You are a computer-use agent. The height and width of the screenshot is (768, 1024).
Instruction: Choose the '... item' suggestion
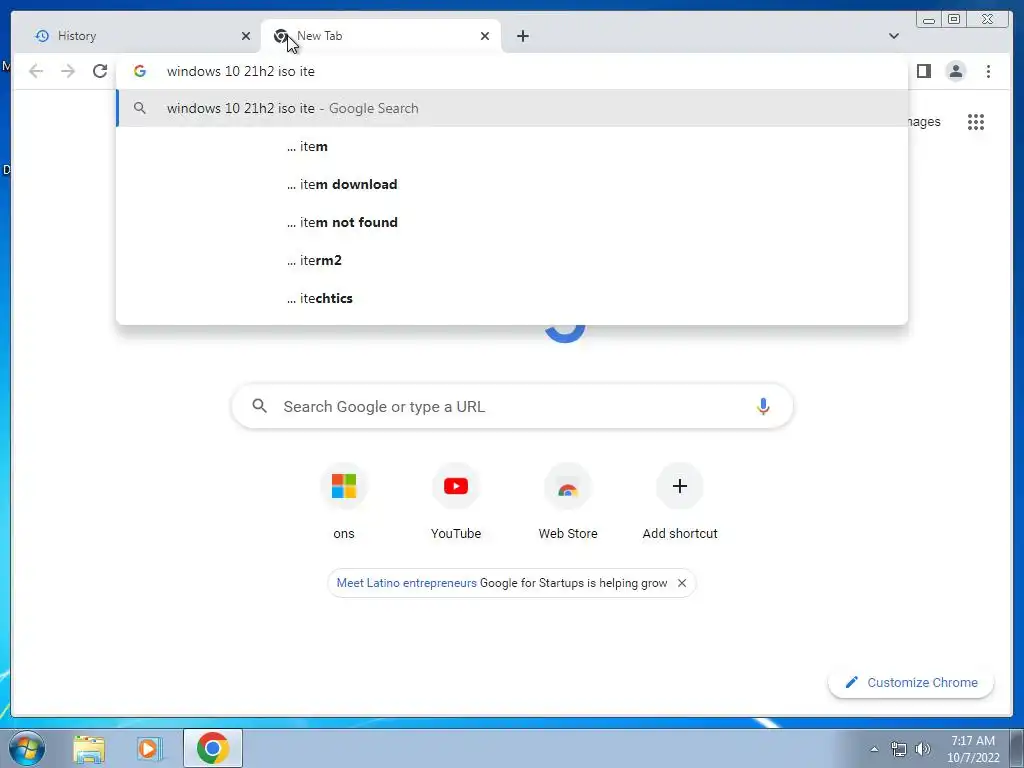(512, 146)
